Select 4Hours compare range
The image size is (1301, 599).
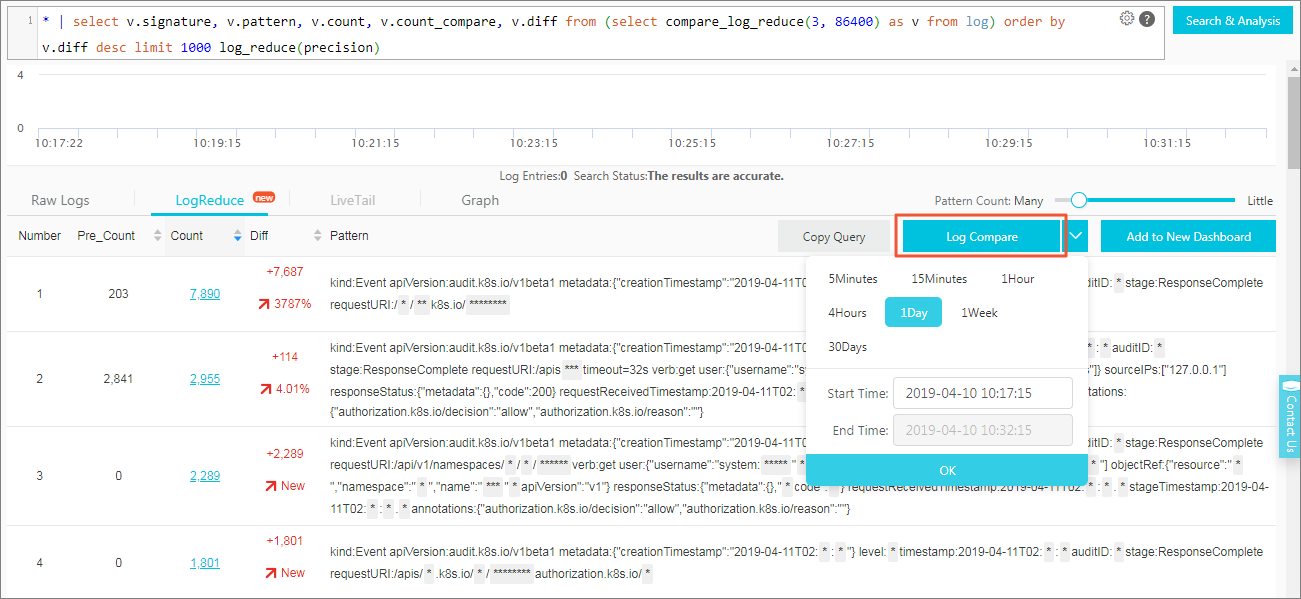click(847, 313)
